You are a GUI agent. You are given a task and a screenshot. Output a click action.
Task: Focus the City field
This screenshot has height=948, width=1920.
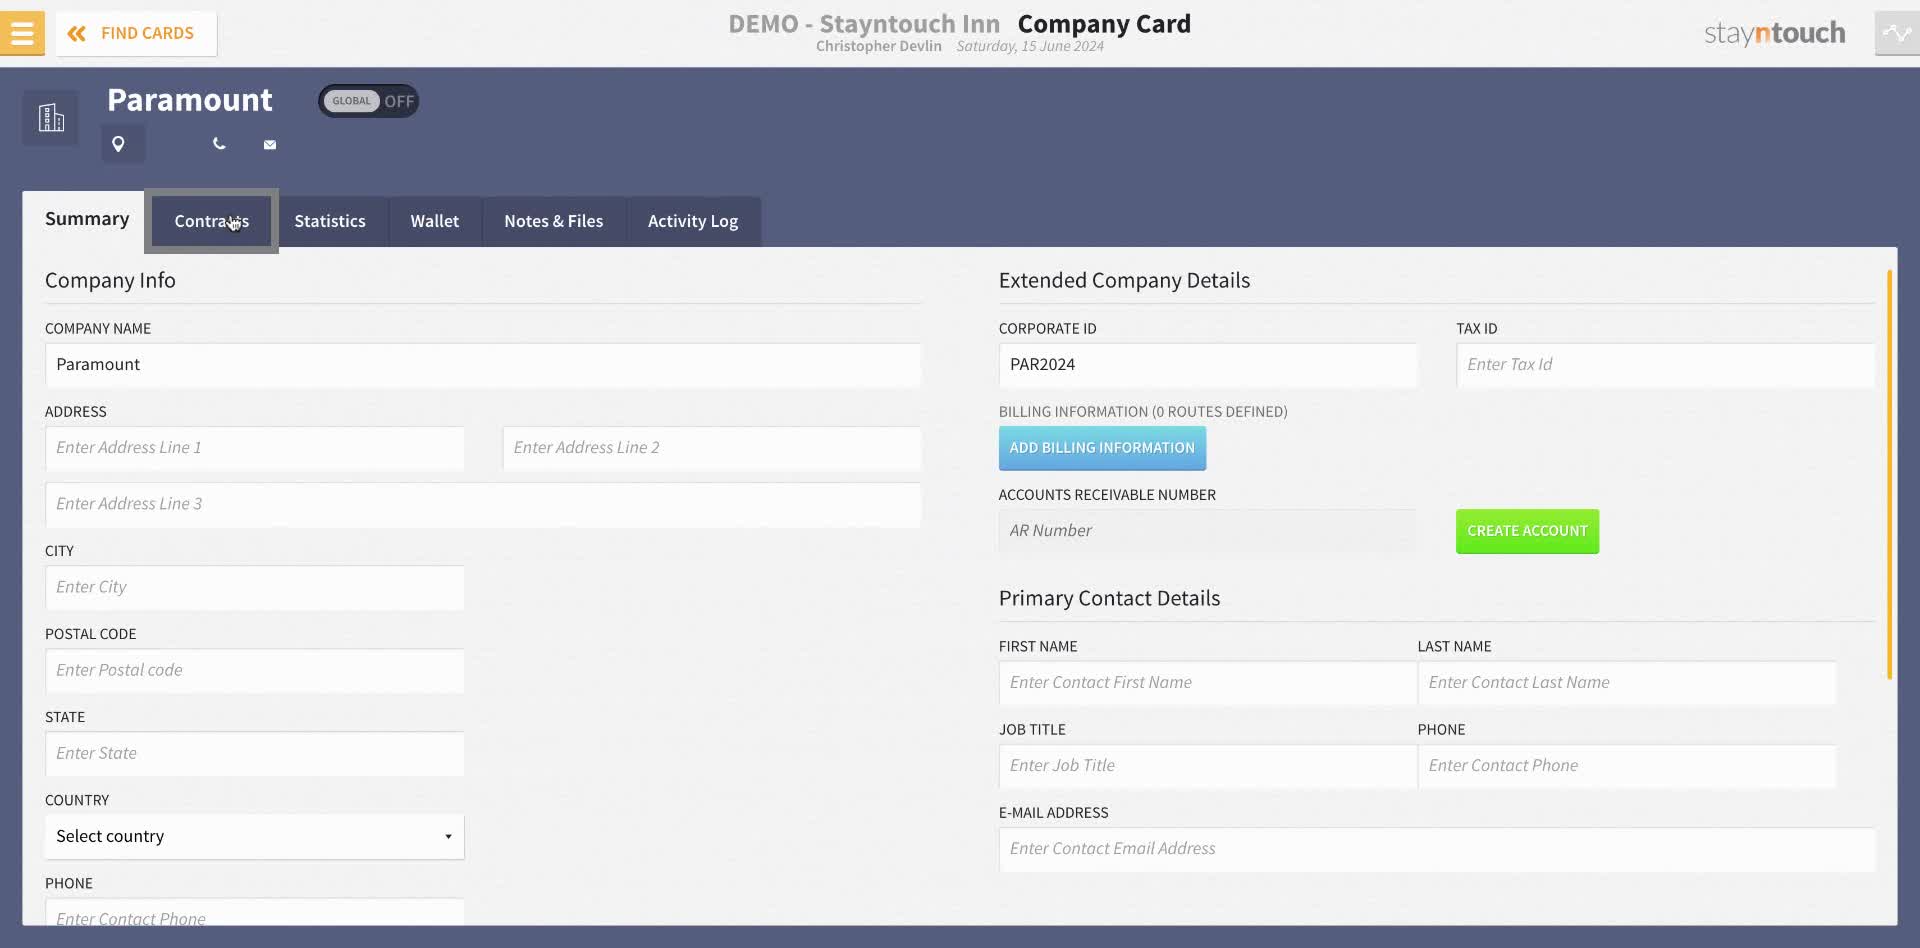(x=254, y=587)
